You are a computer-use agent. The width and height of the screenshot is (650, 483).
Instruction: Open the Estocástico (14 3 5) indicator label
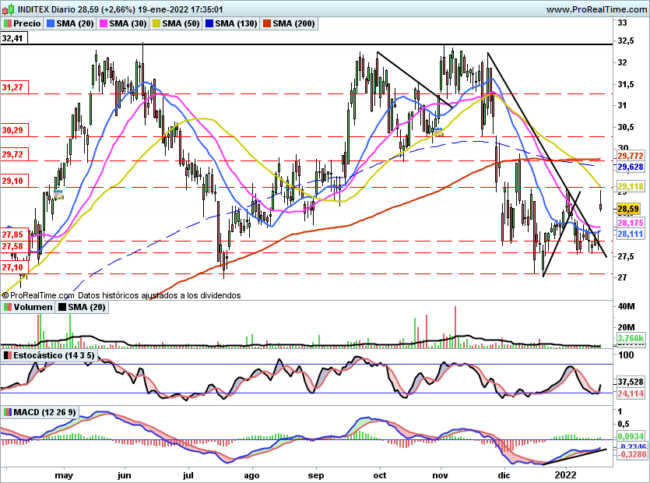point(49,355)
